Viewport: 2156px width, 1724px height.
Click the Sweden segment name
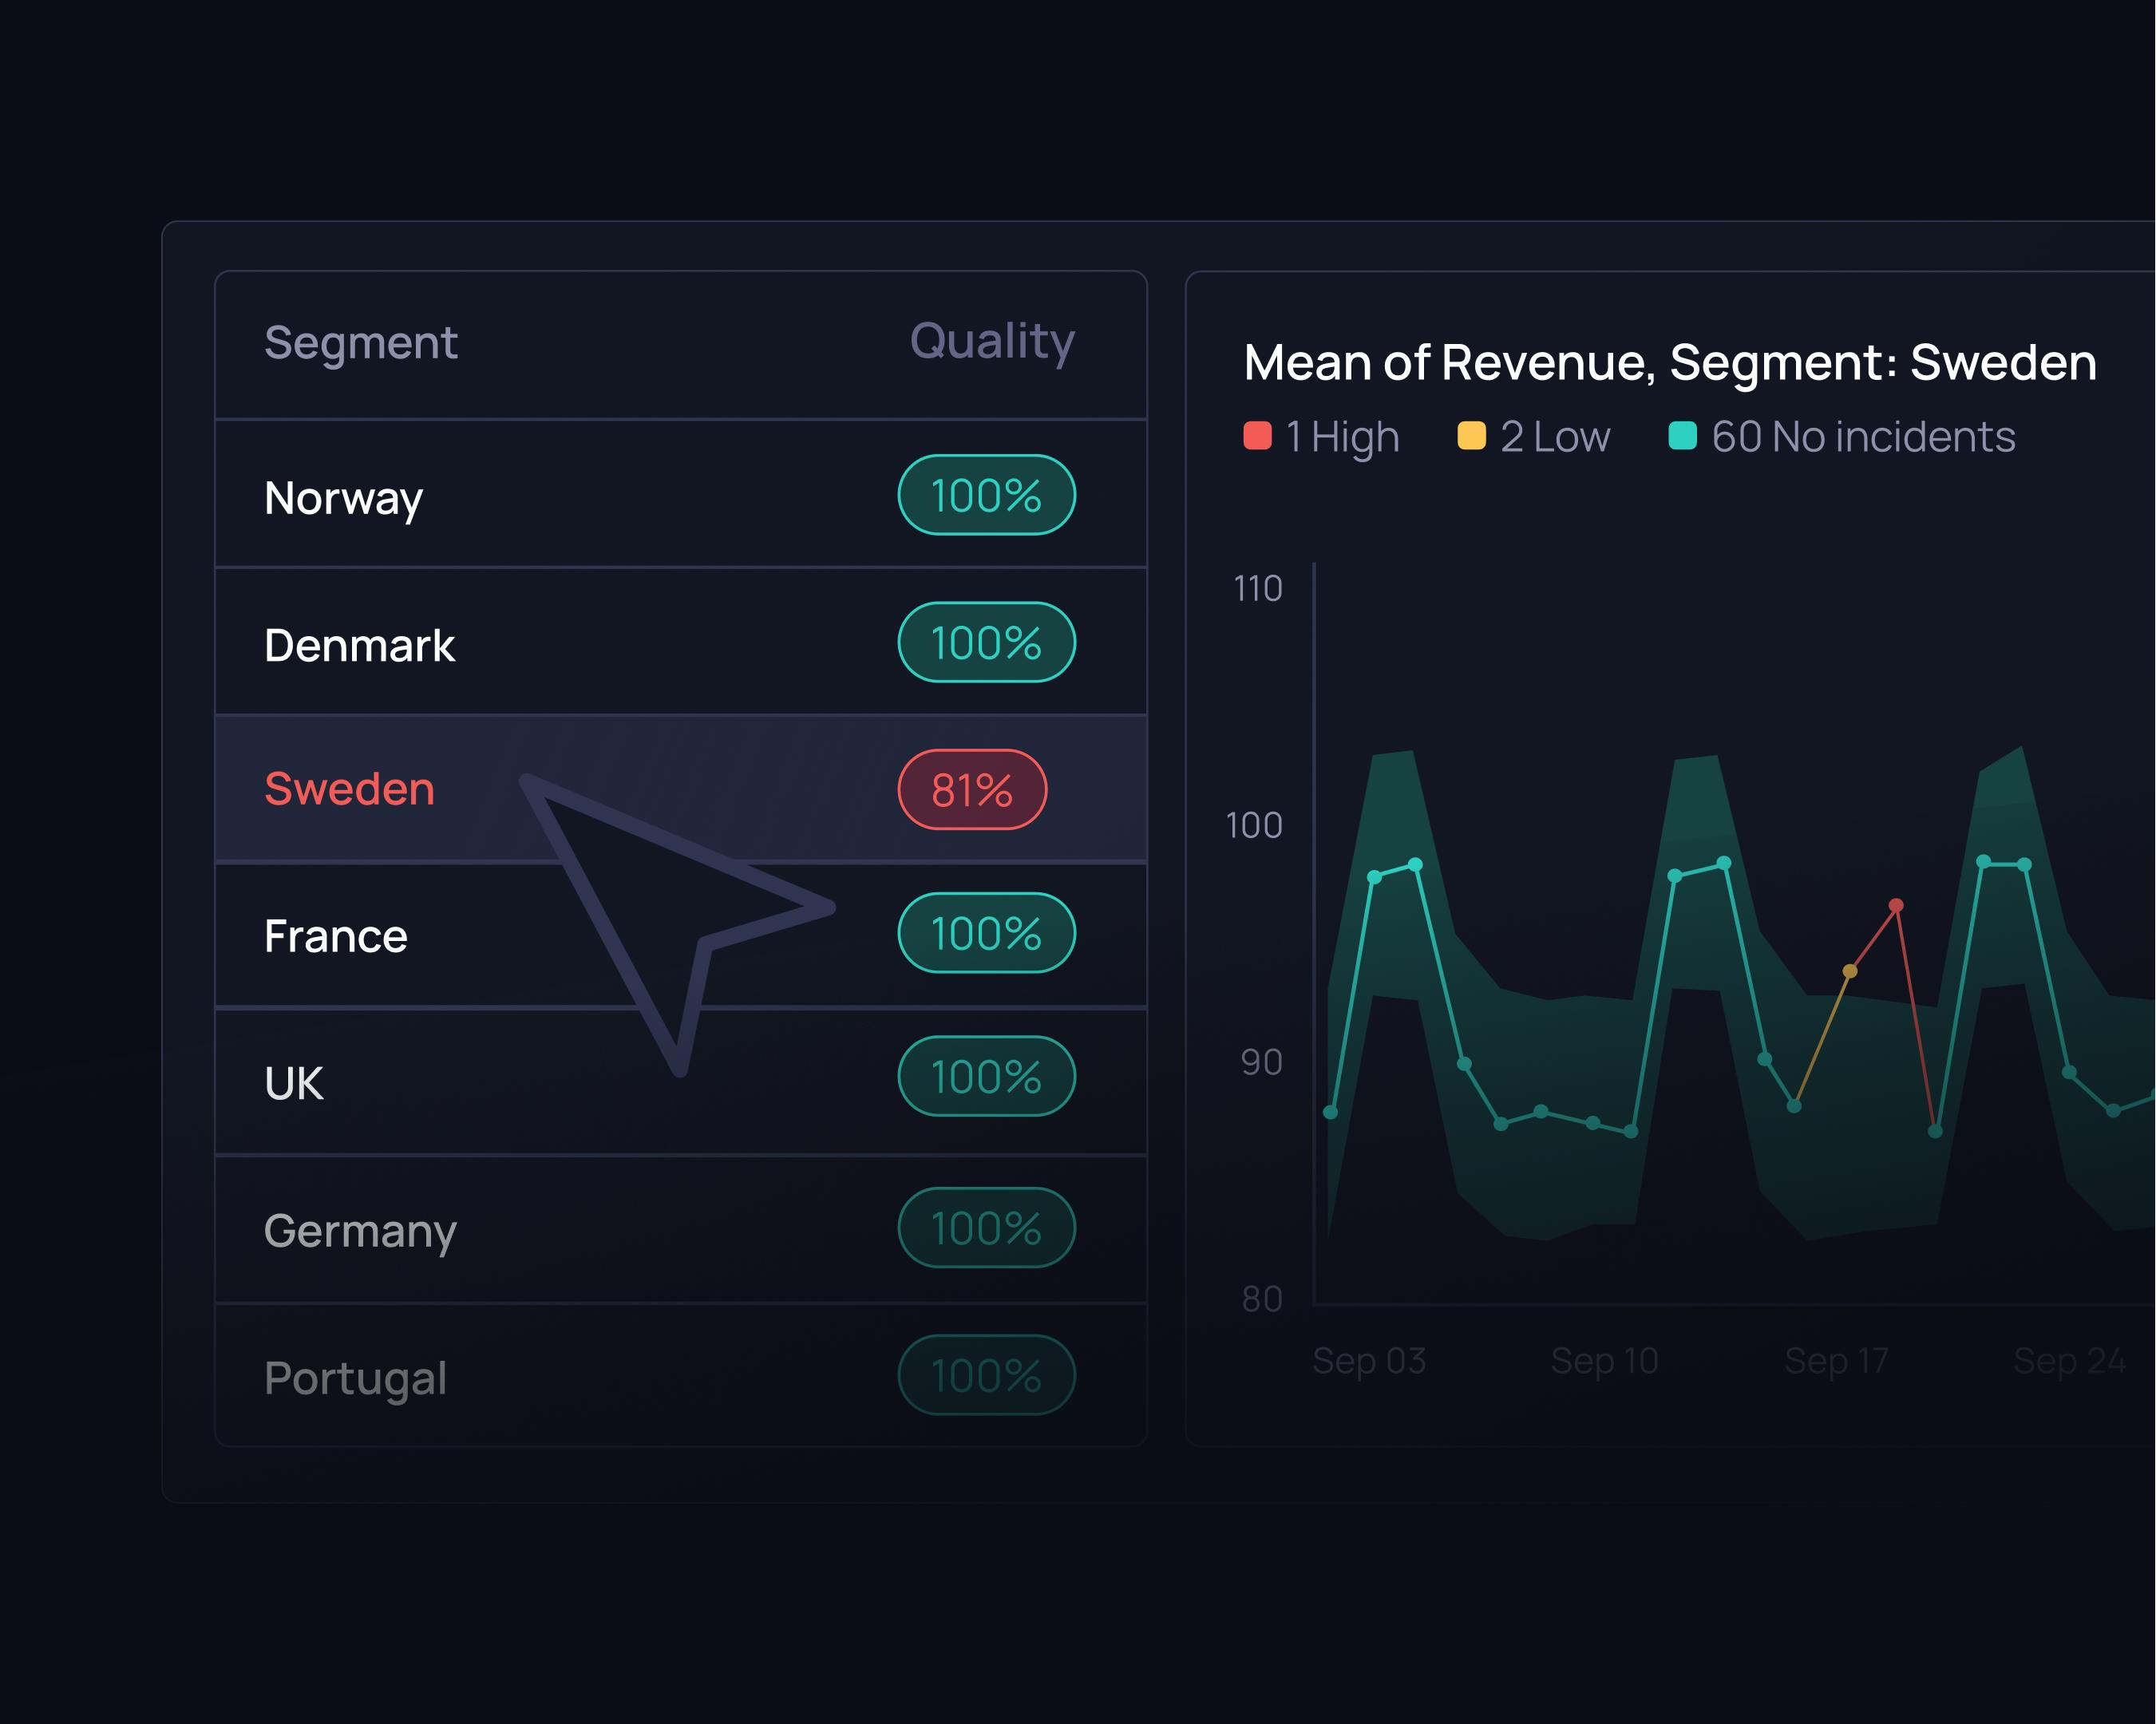[349, 789]
